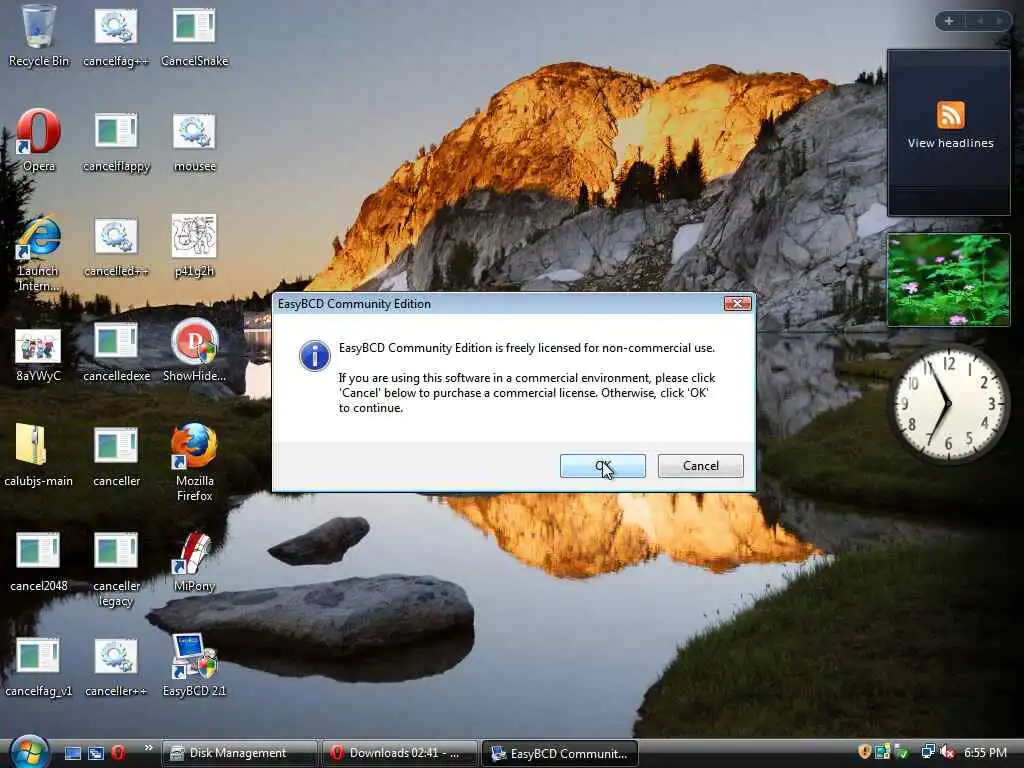Click the network connection tray icon
This screenshot has height=768, width=1024.
click(x=927, y=752)
